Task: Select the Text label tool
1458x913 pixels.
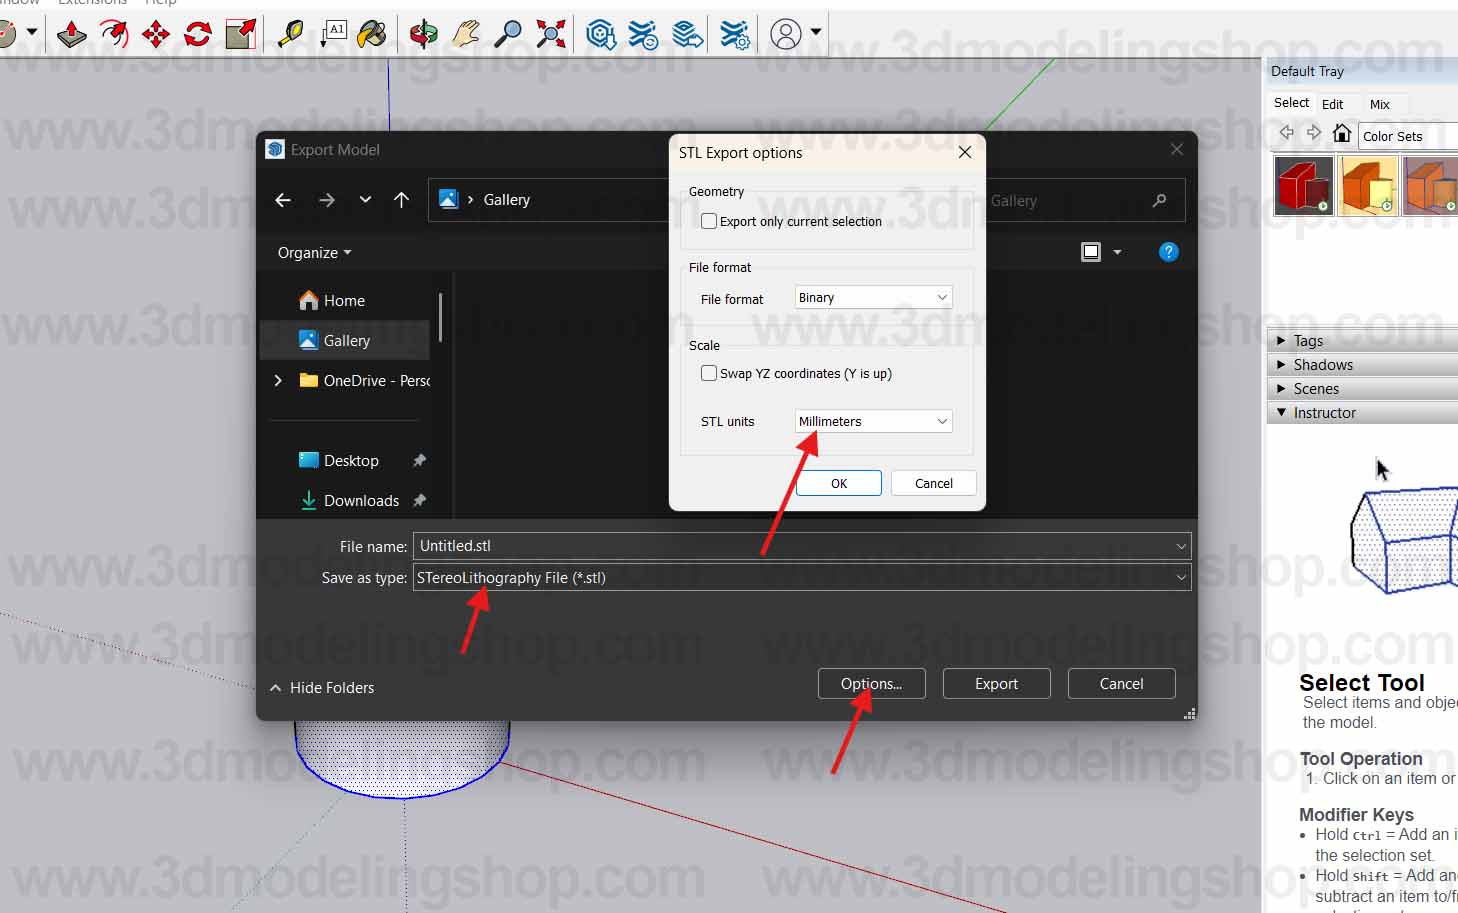Action: click(333, 34)
